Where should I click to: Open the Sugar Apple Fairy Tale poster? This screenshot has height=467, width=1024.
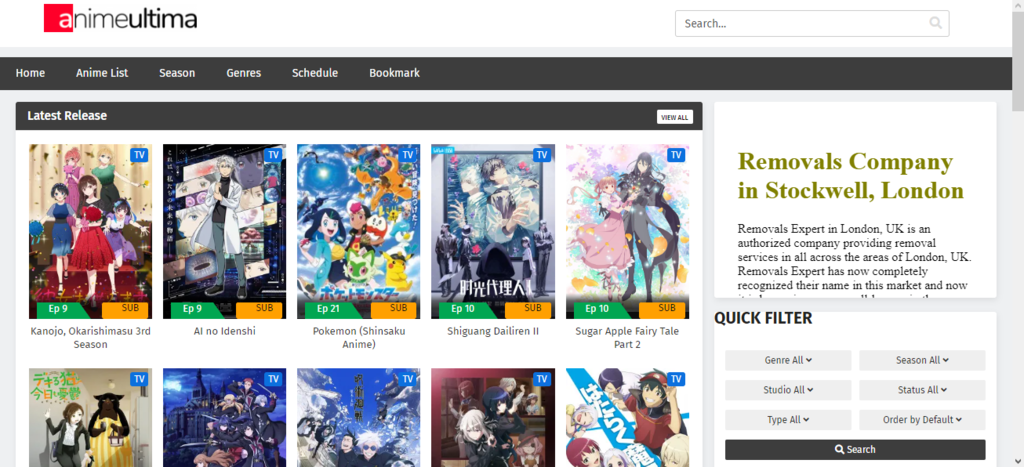627,231
